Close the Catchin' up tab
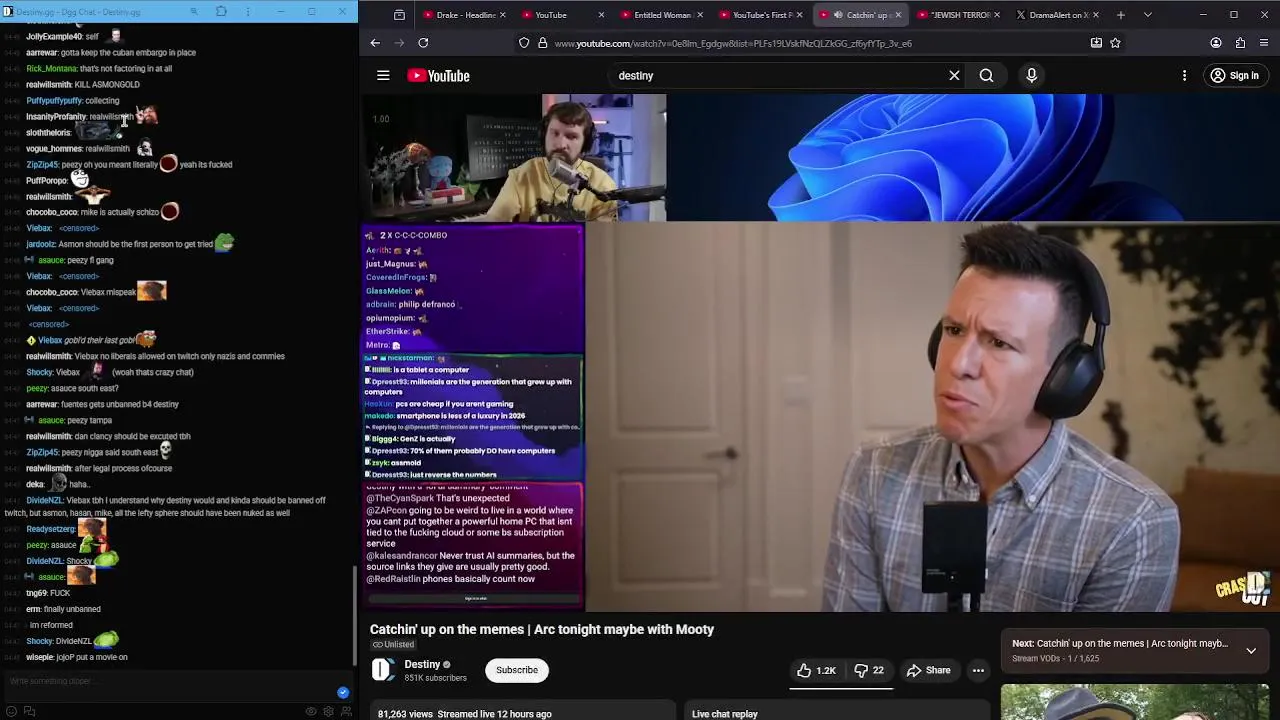 [898, 15]
